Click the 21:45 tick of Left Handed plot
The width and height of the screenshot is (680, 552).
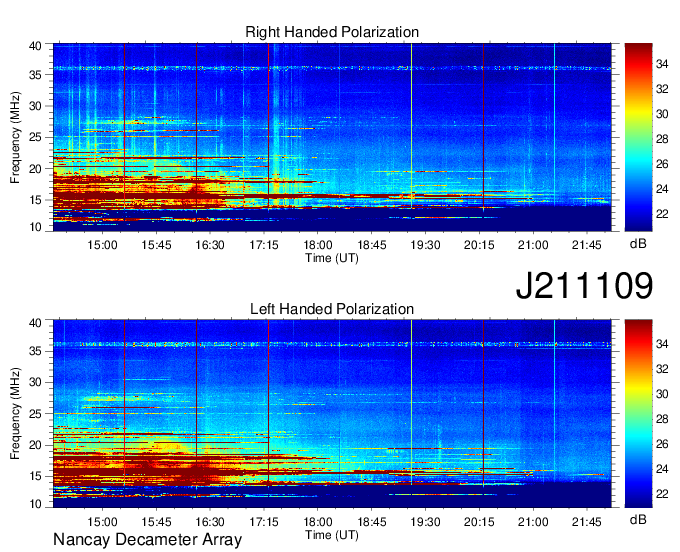[x=587, y=522]
